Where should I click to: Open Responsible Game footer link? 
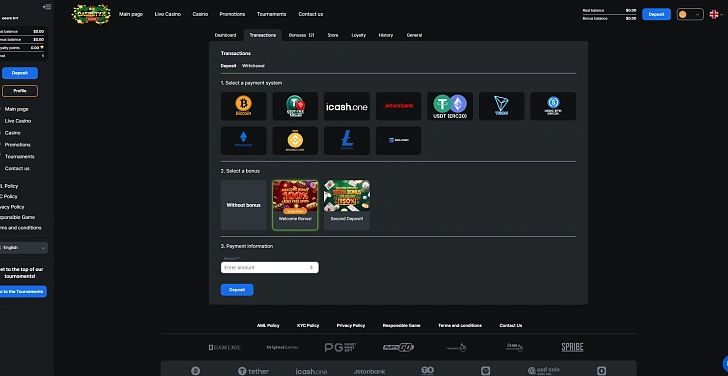pyautogui.click(x=402, y=325)
